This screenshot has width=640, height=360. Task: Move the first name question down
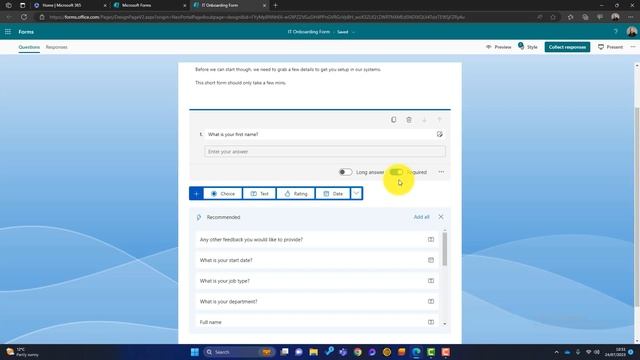[424, 120]
